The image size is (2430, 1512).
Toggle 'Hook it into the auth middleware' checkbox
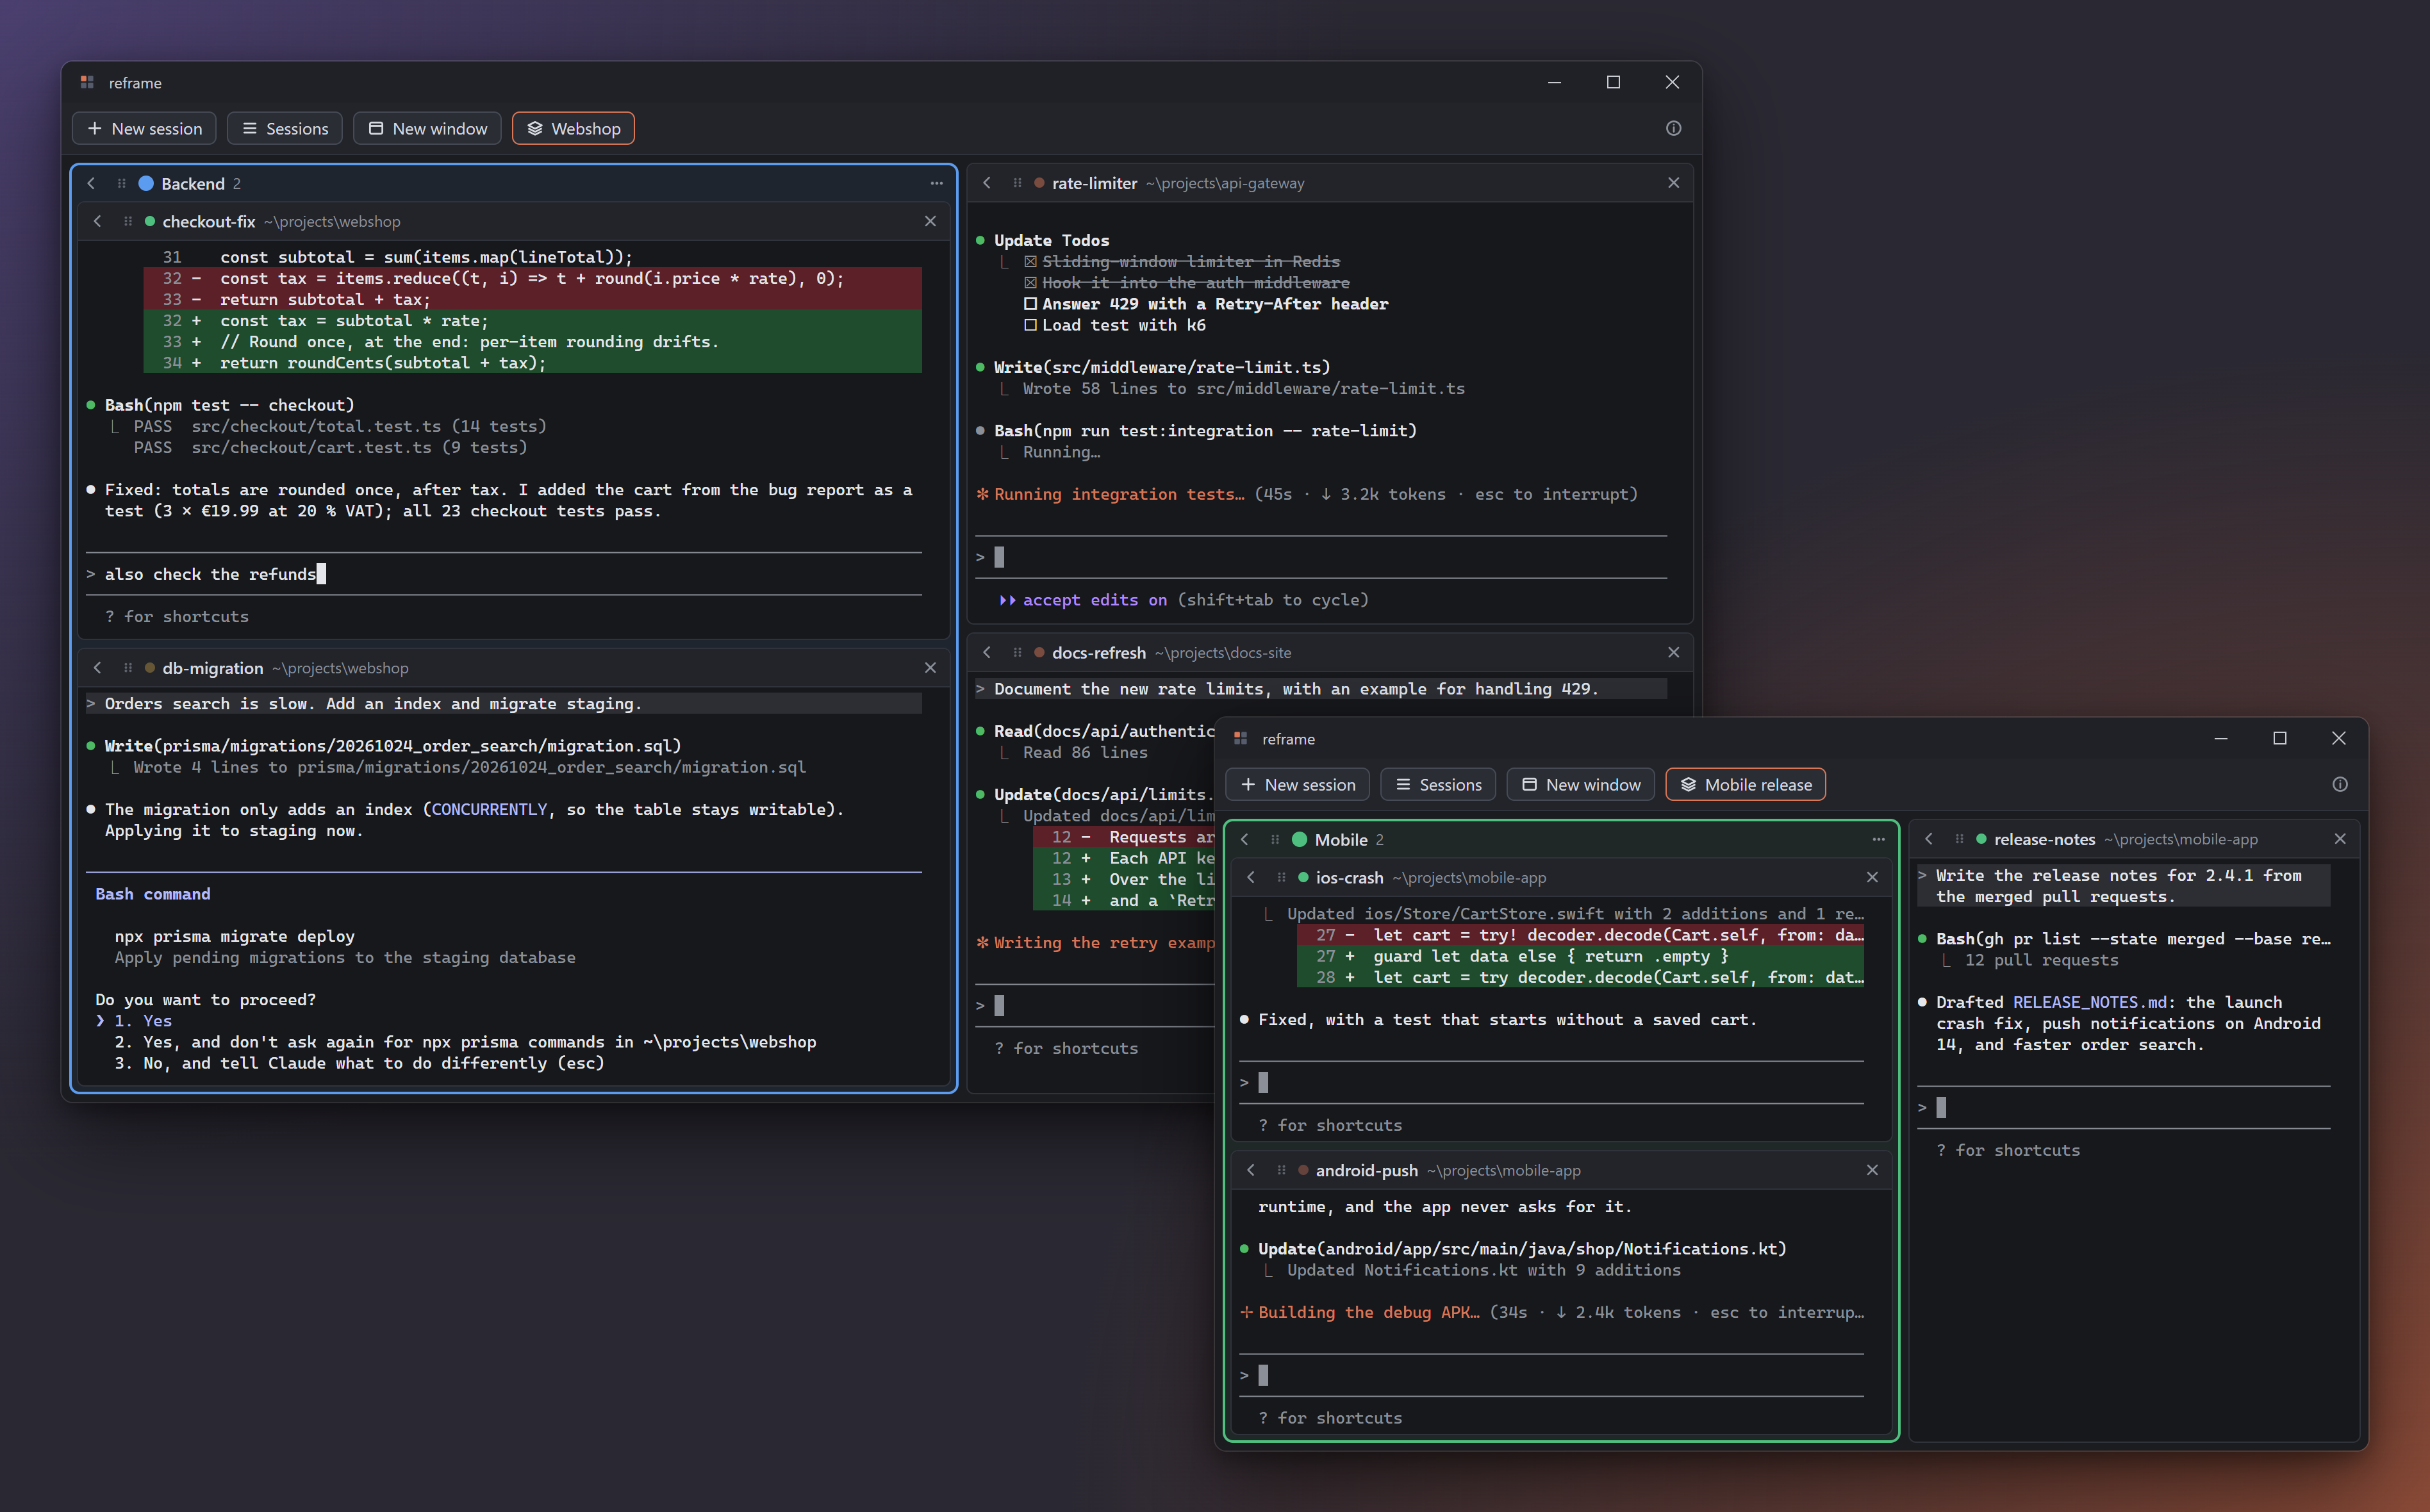point(1030,283)
